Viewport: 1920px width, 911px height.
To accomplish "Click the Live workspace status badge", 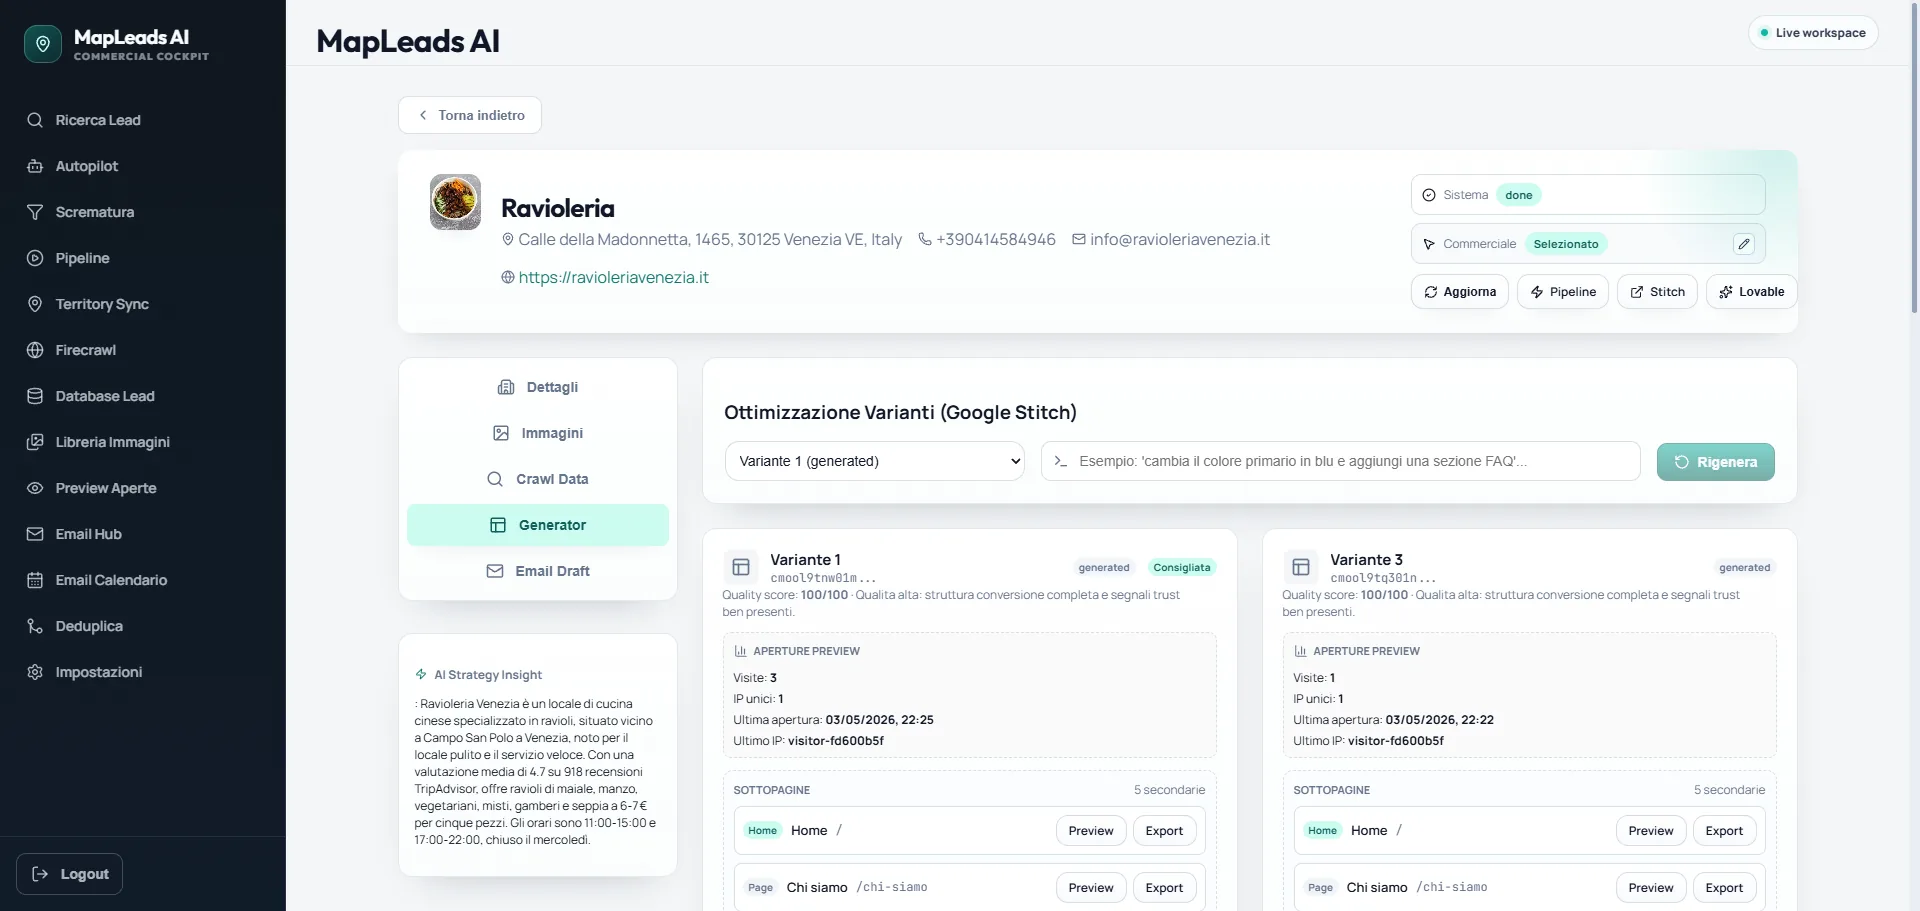I will tap(1813, 33).
